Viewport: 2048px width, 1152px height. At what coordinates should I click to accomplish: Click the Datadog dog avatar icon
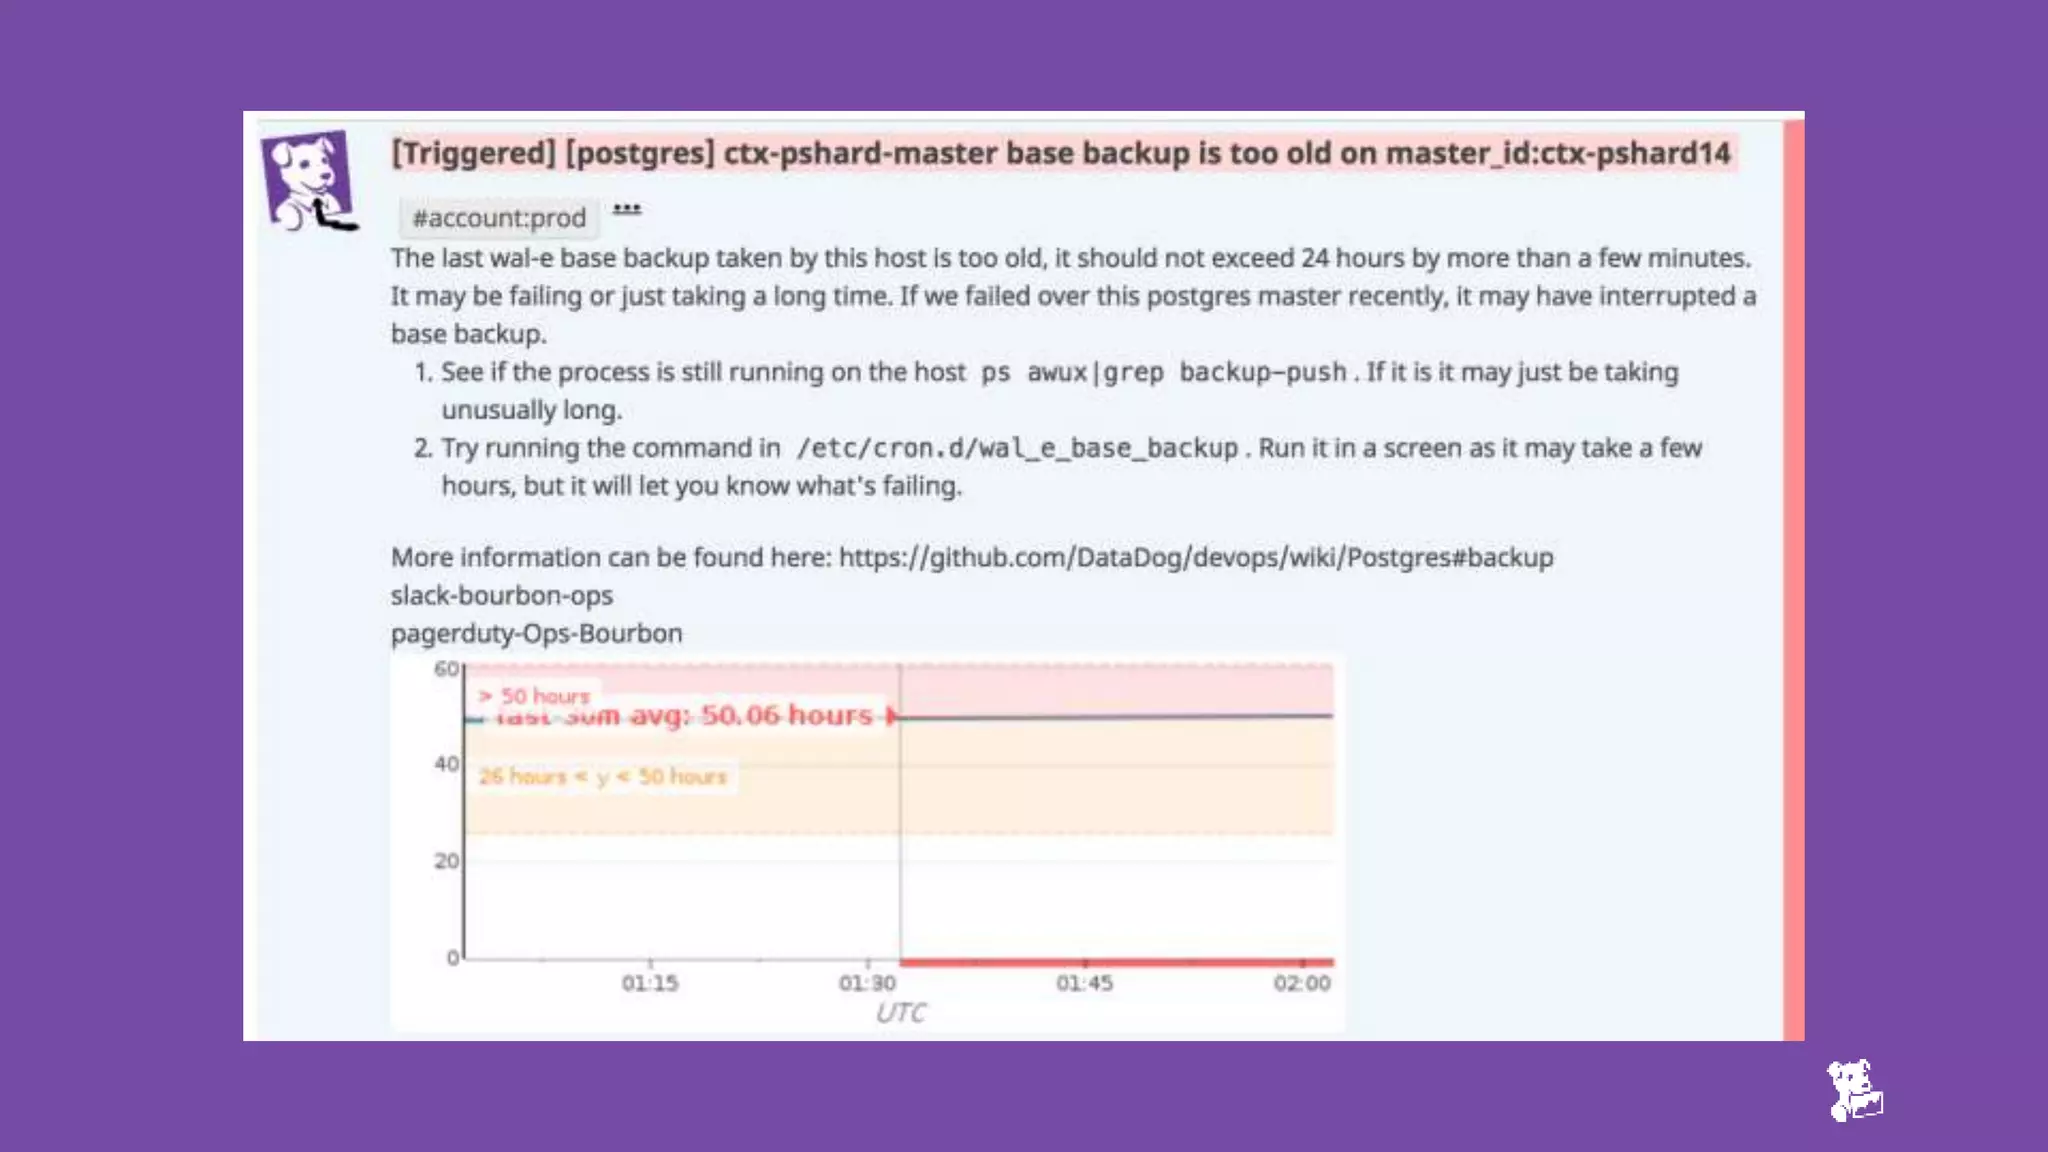[x=309, y=180]
